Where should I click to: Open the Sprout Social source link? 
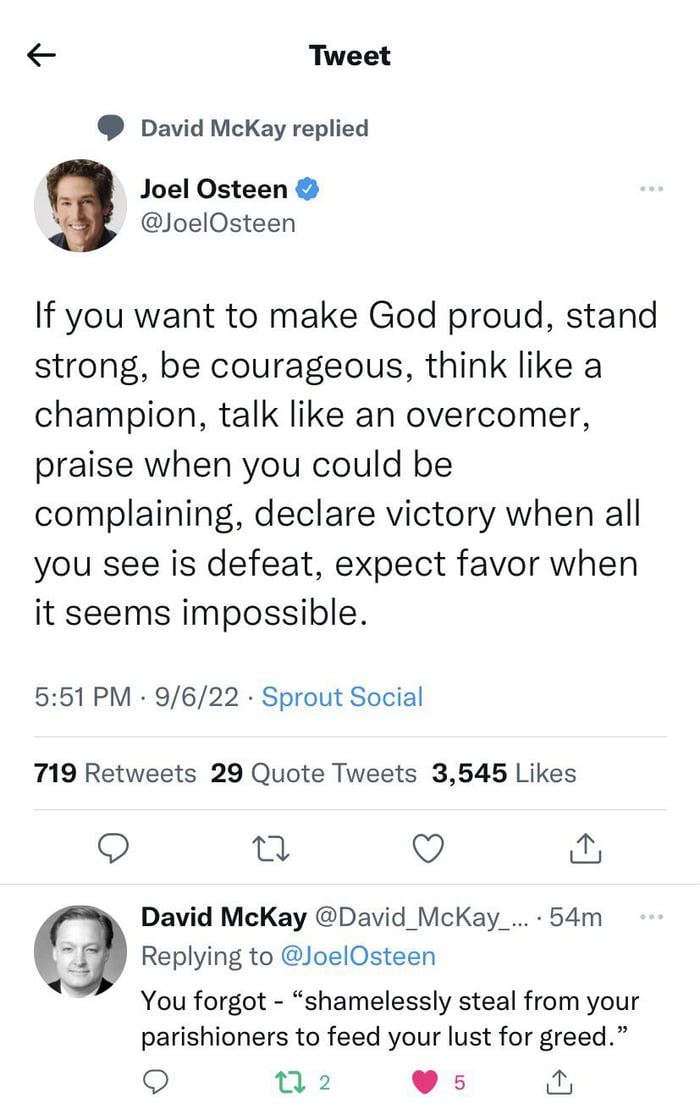click(x=342, y=697)
